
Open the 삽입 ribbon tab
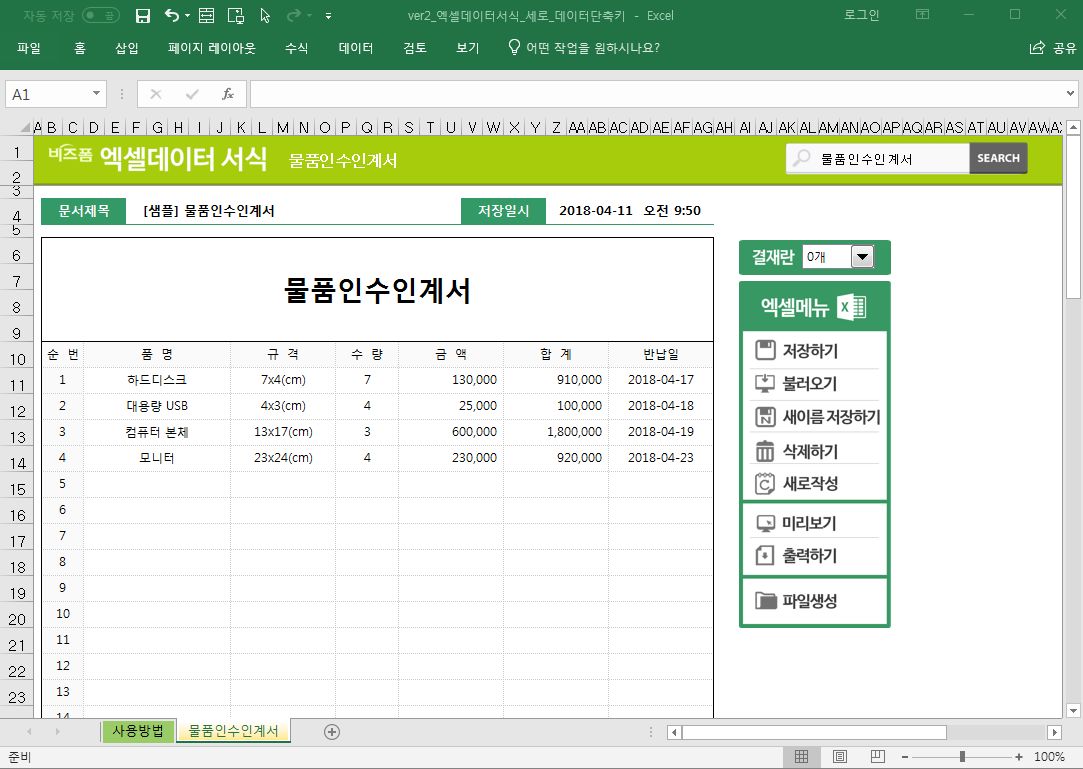point(127,48)
